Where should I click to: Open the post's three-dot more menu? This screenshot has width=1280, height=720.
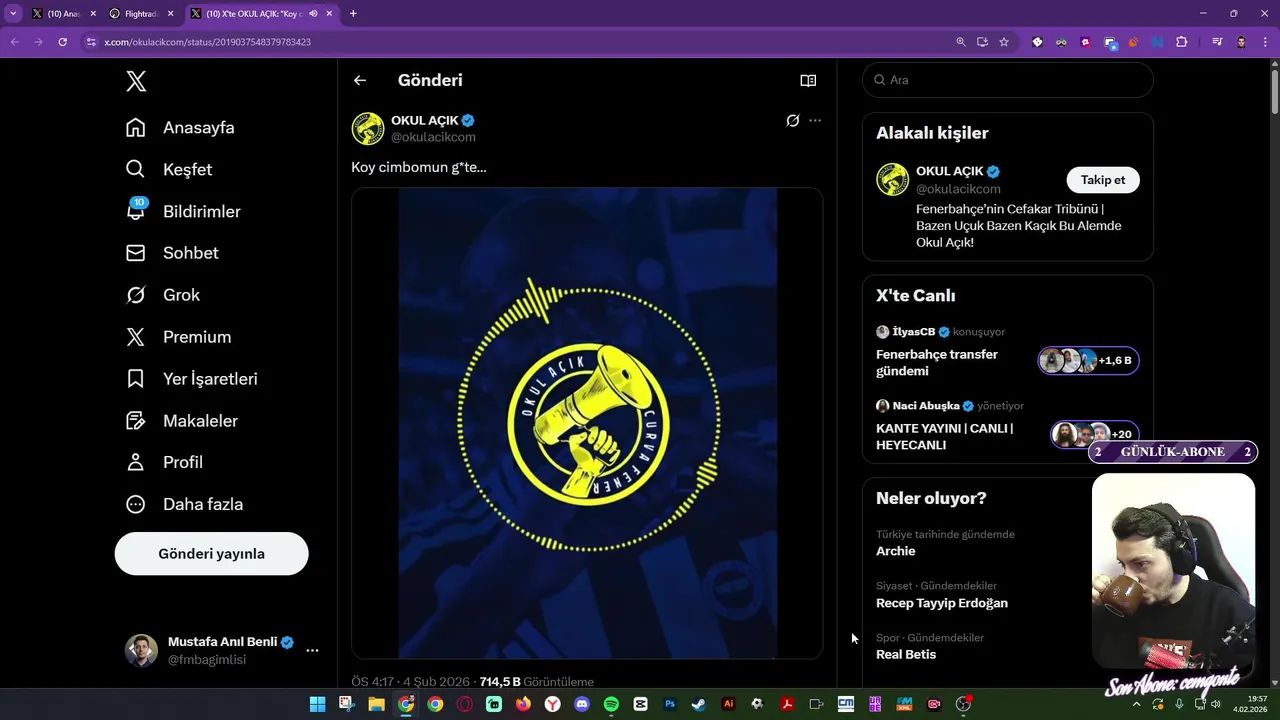coord(815,120)
